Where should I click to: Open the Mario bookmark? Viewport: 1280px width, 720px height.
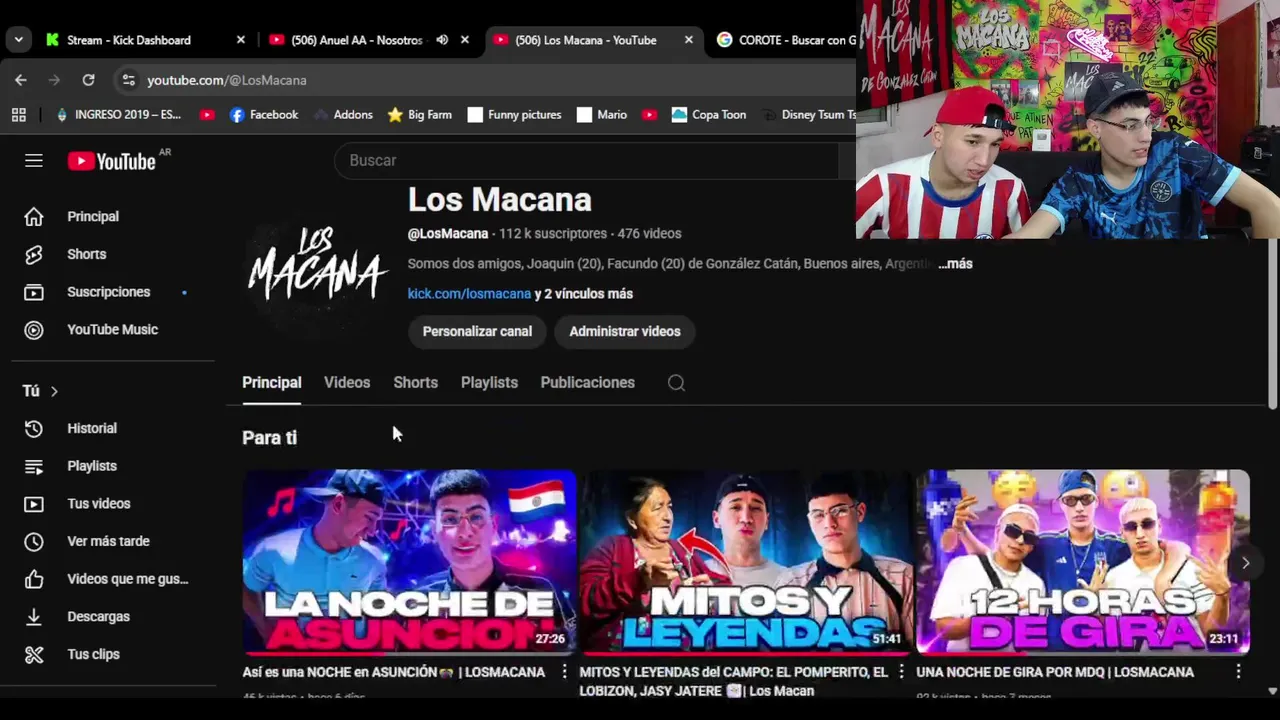point(602,115)
